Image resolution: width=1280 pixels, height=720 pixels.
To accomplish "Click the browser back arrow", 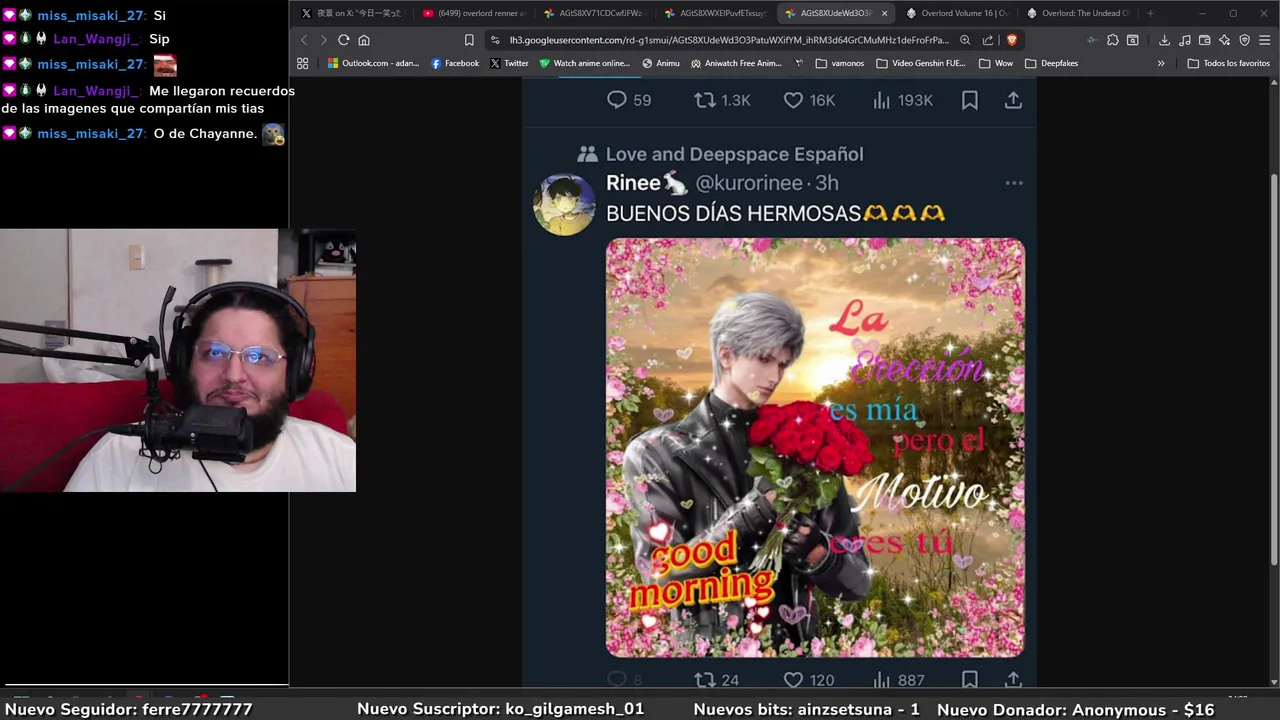I will [304, 40].
